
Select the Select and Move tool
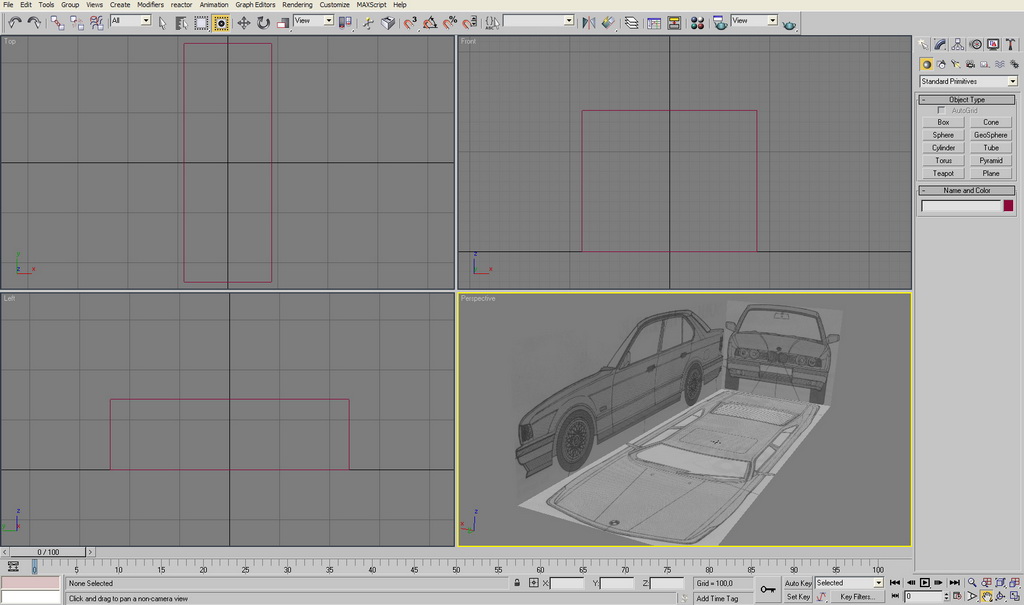(244, 21)
